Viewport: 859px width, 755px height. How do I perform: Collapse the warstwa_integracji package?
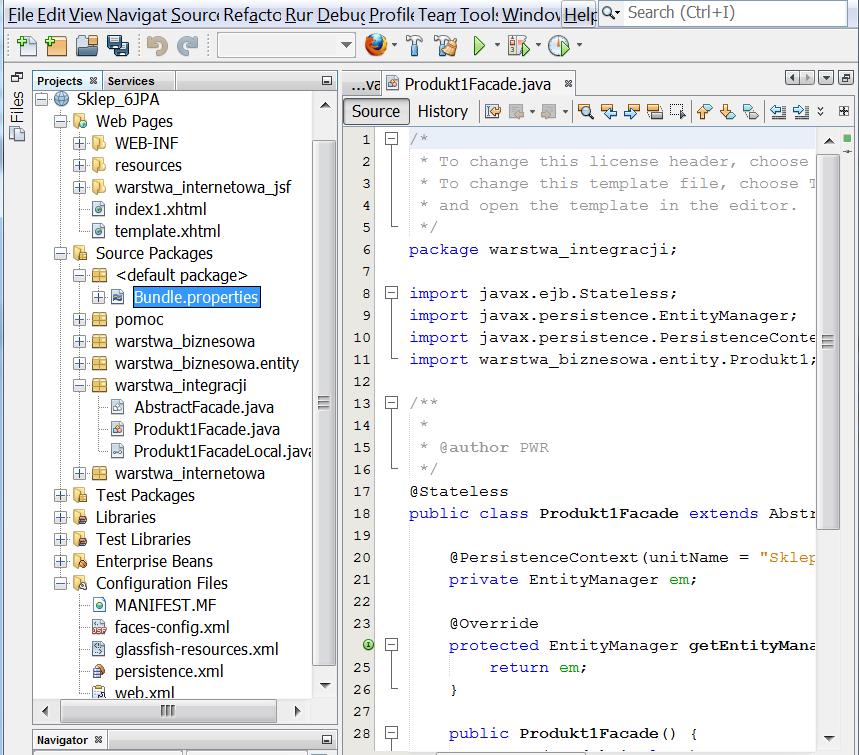(x=79, y=386)
